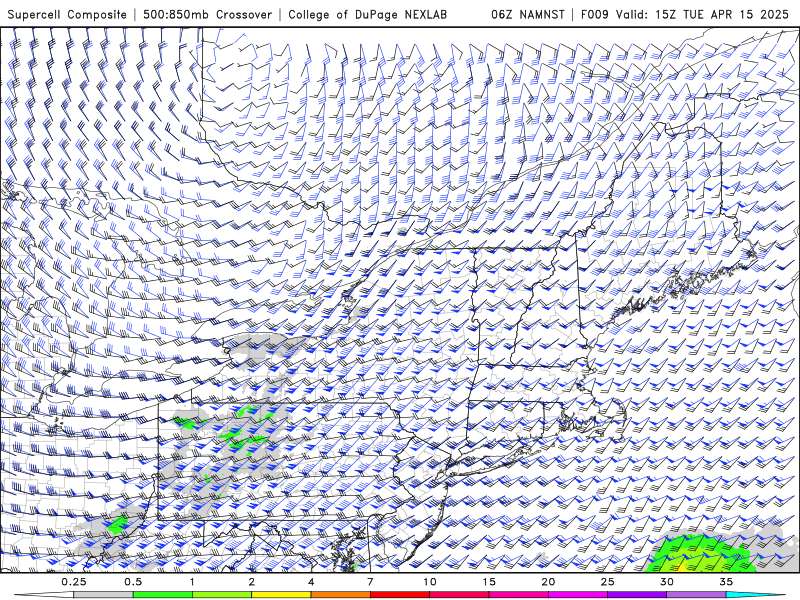
Task: Click the "College of DuPage NEXLAB" label
Action: (x=367, y=14)
